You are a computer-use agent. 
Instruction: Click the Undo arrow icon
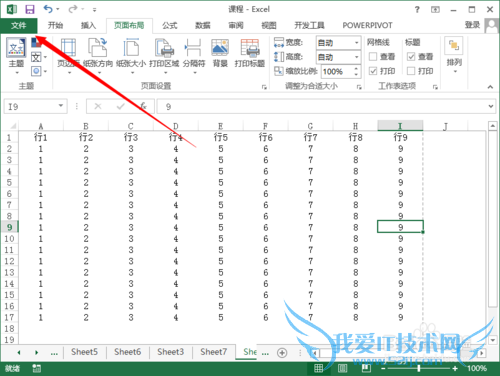click(48, 9)
